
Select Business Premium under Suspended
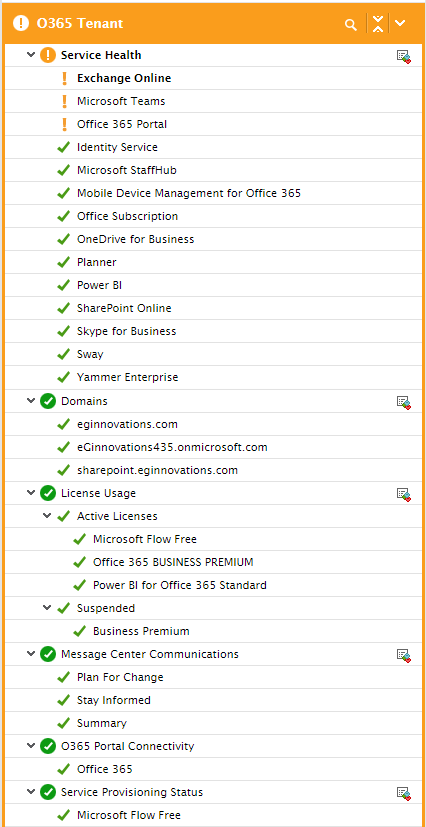tap(141, 631)
